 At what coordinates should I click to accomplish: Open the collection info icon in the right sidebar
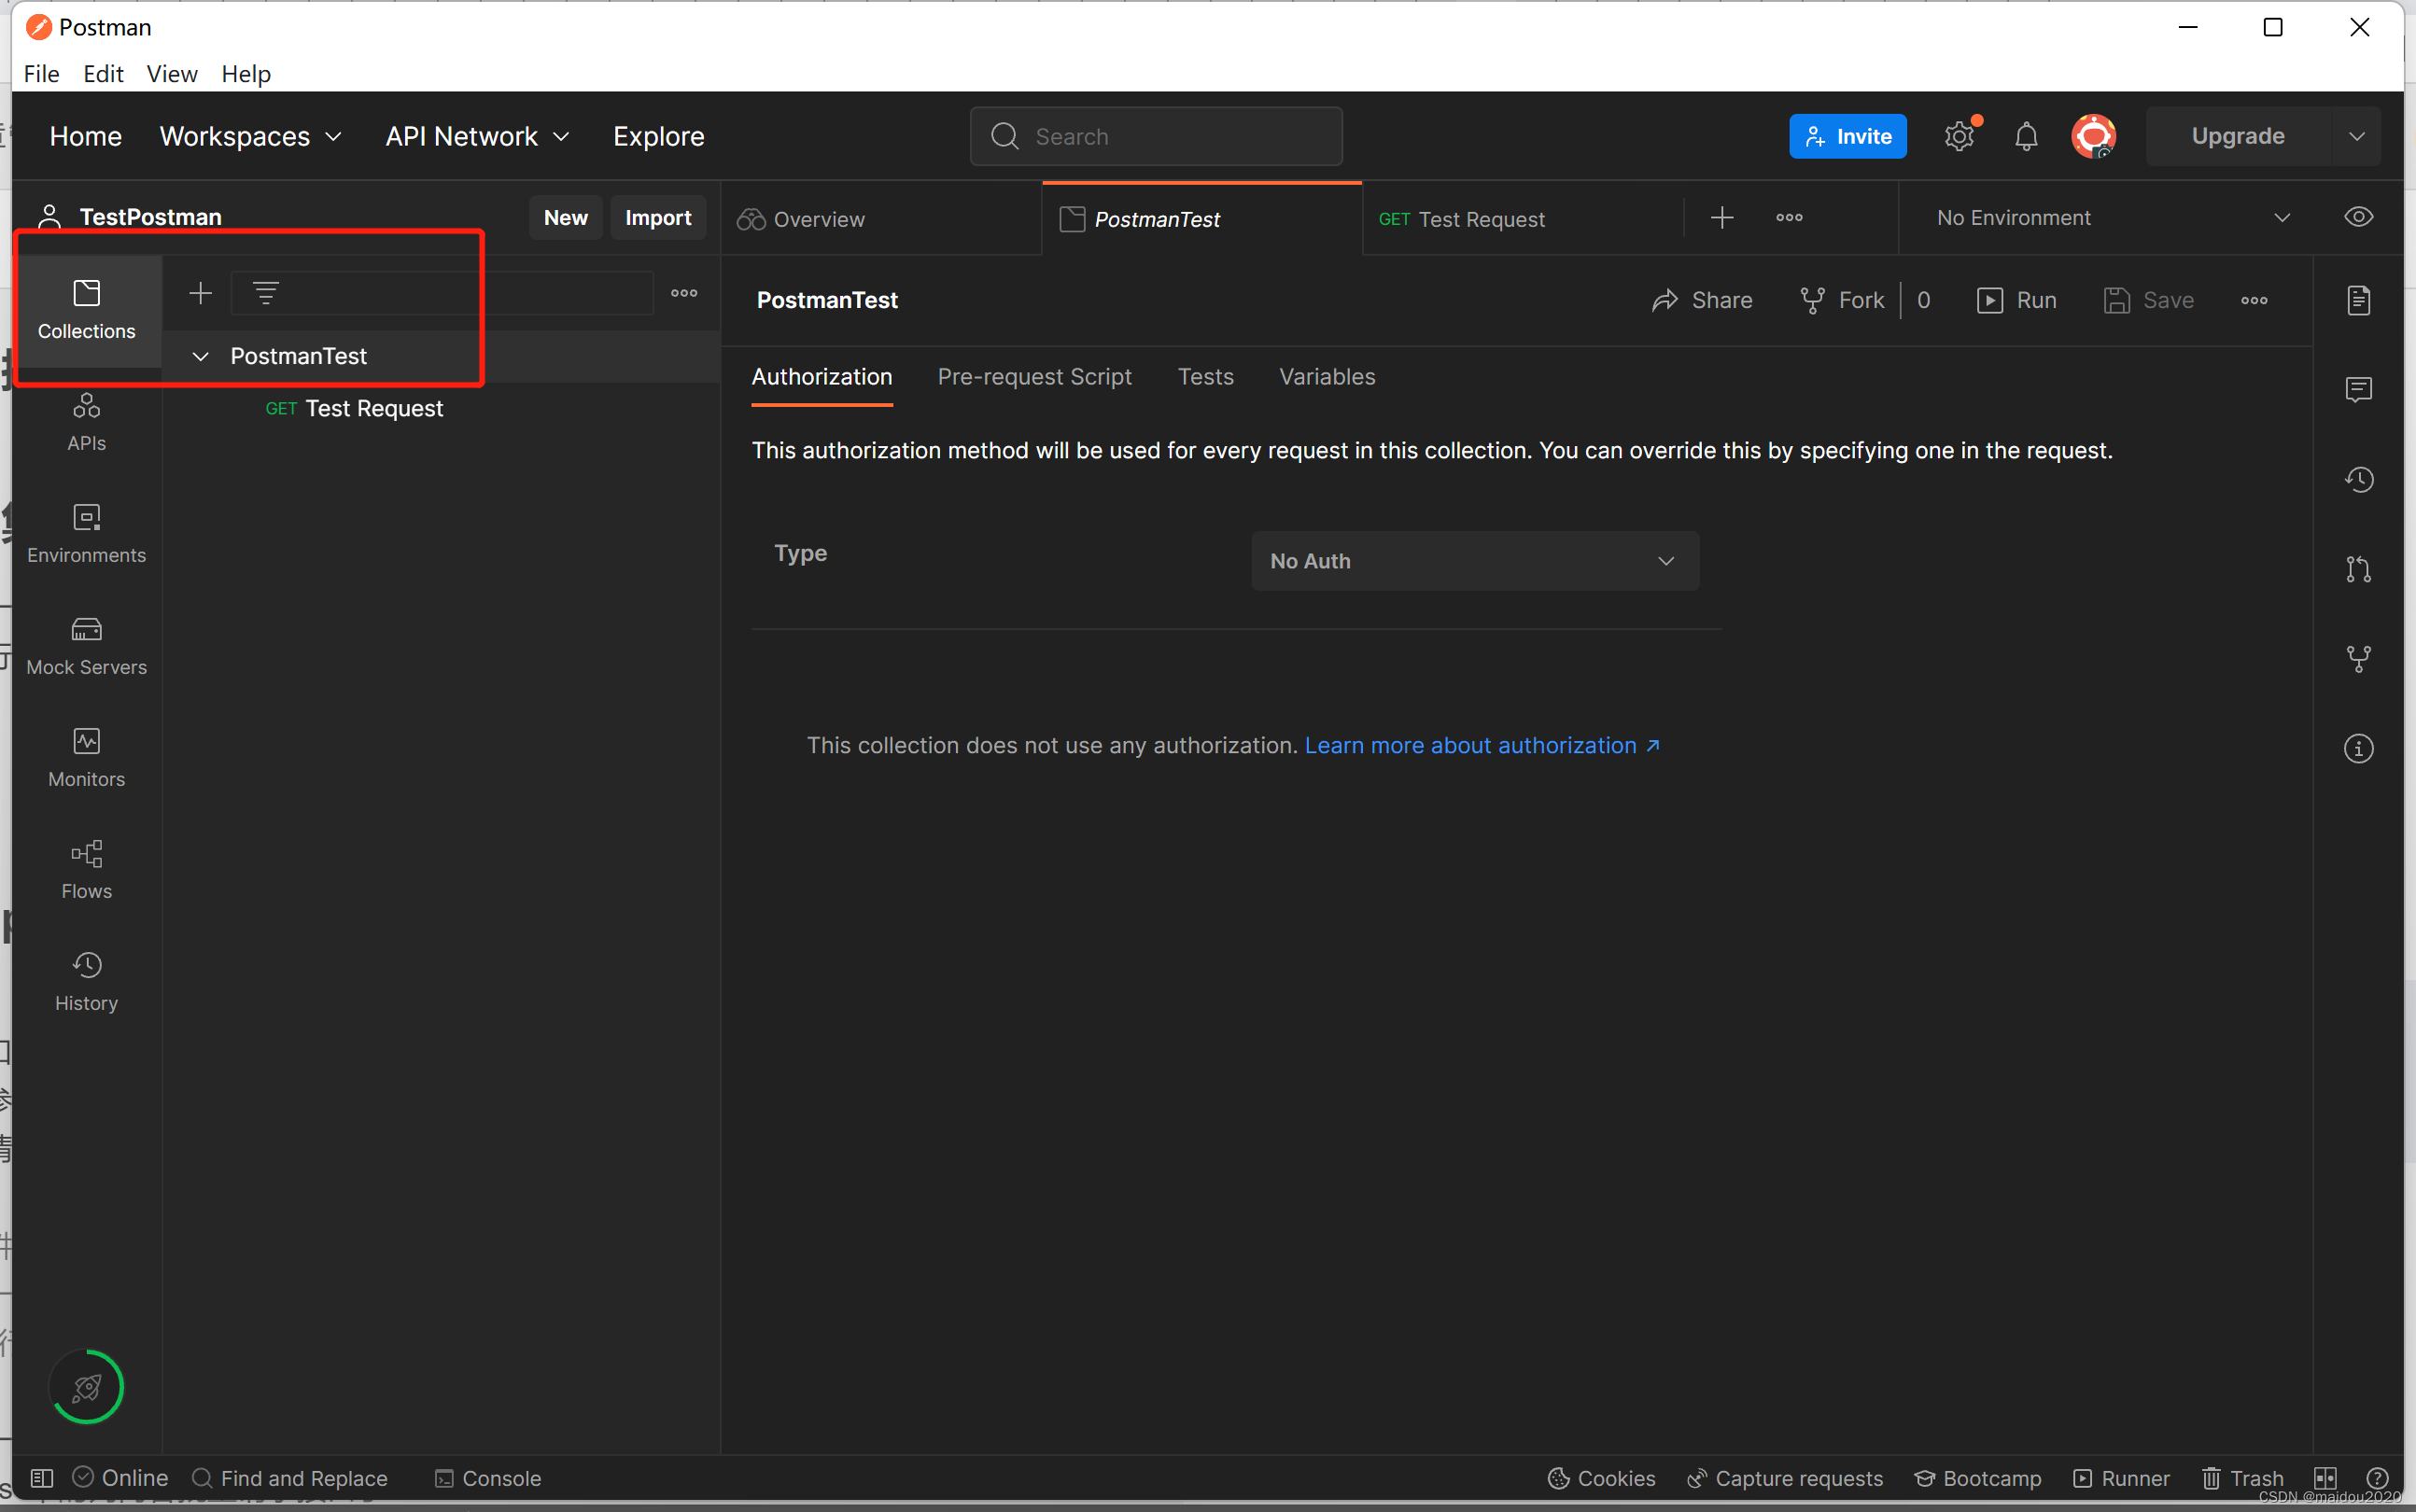[x=2358, y=748]
